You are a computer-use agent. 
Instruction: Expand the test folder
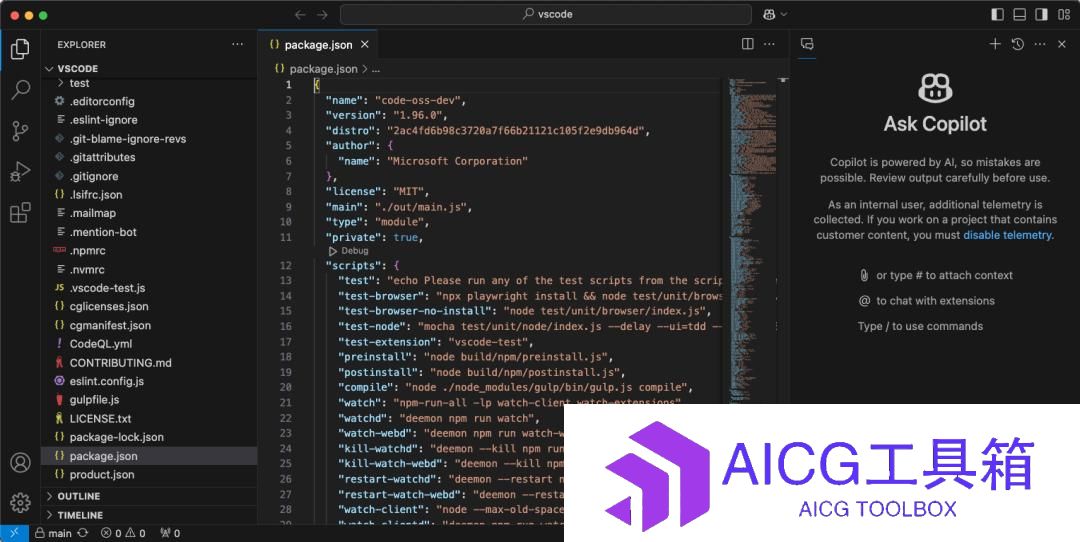point(149,83)
